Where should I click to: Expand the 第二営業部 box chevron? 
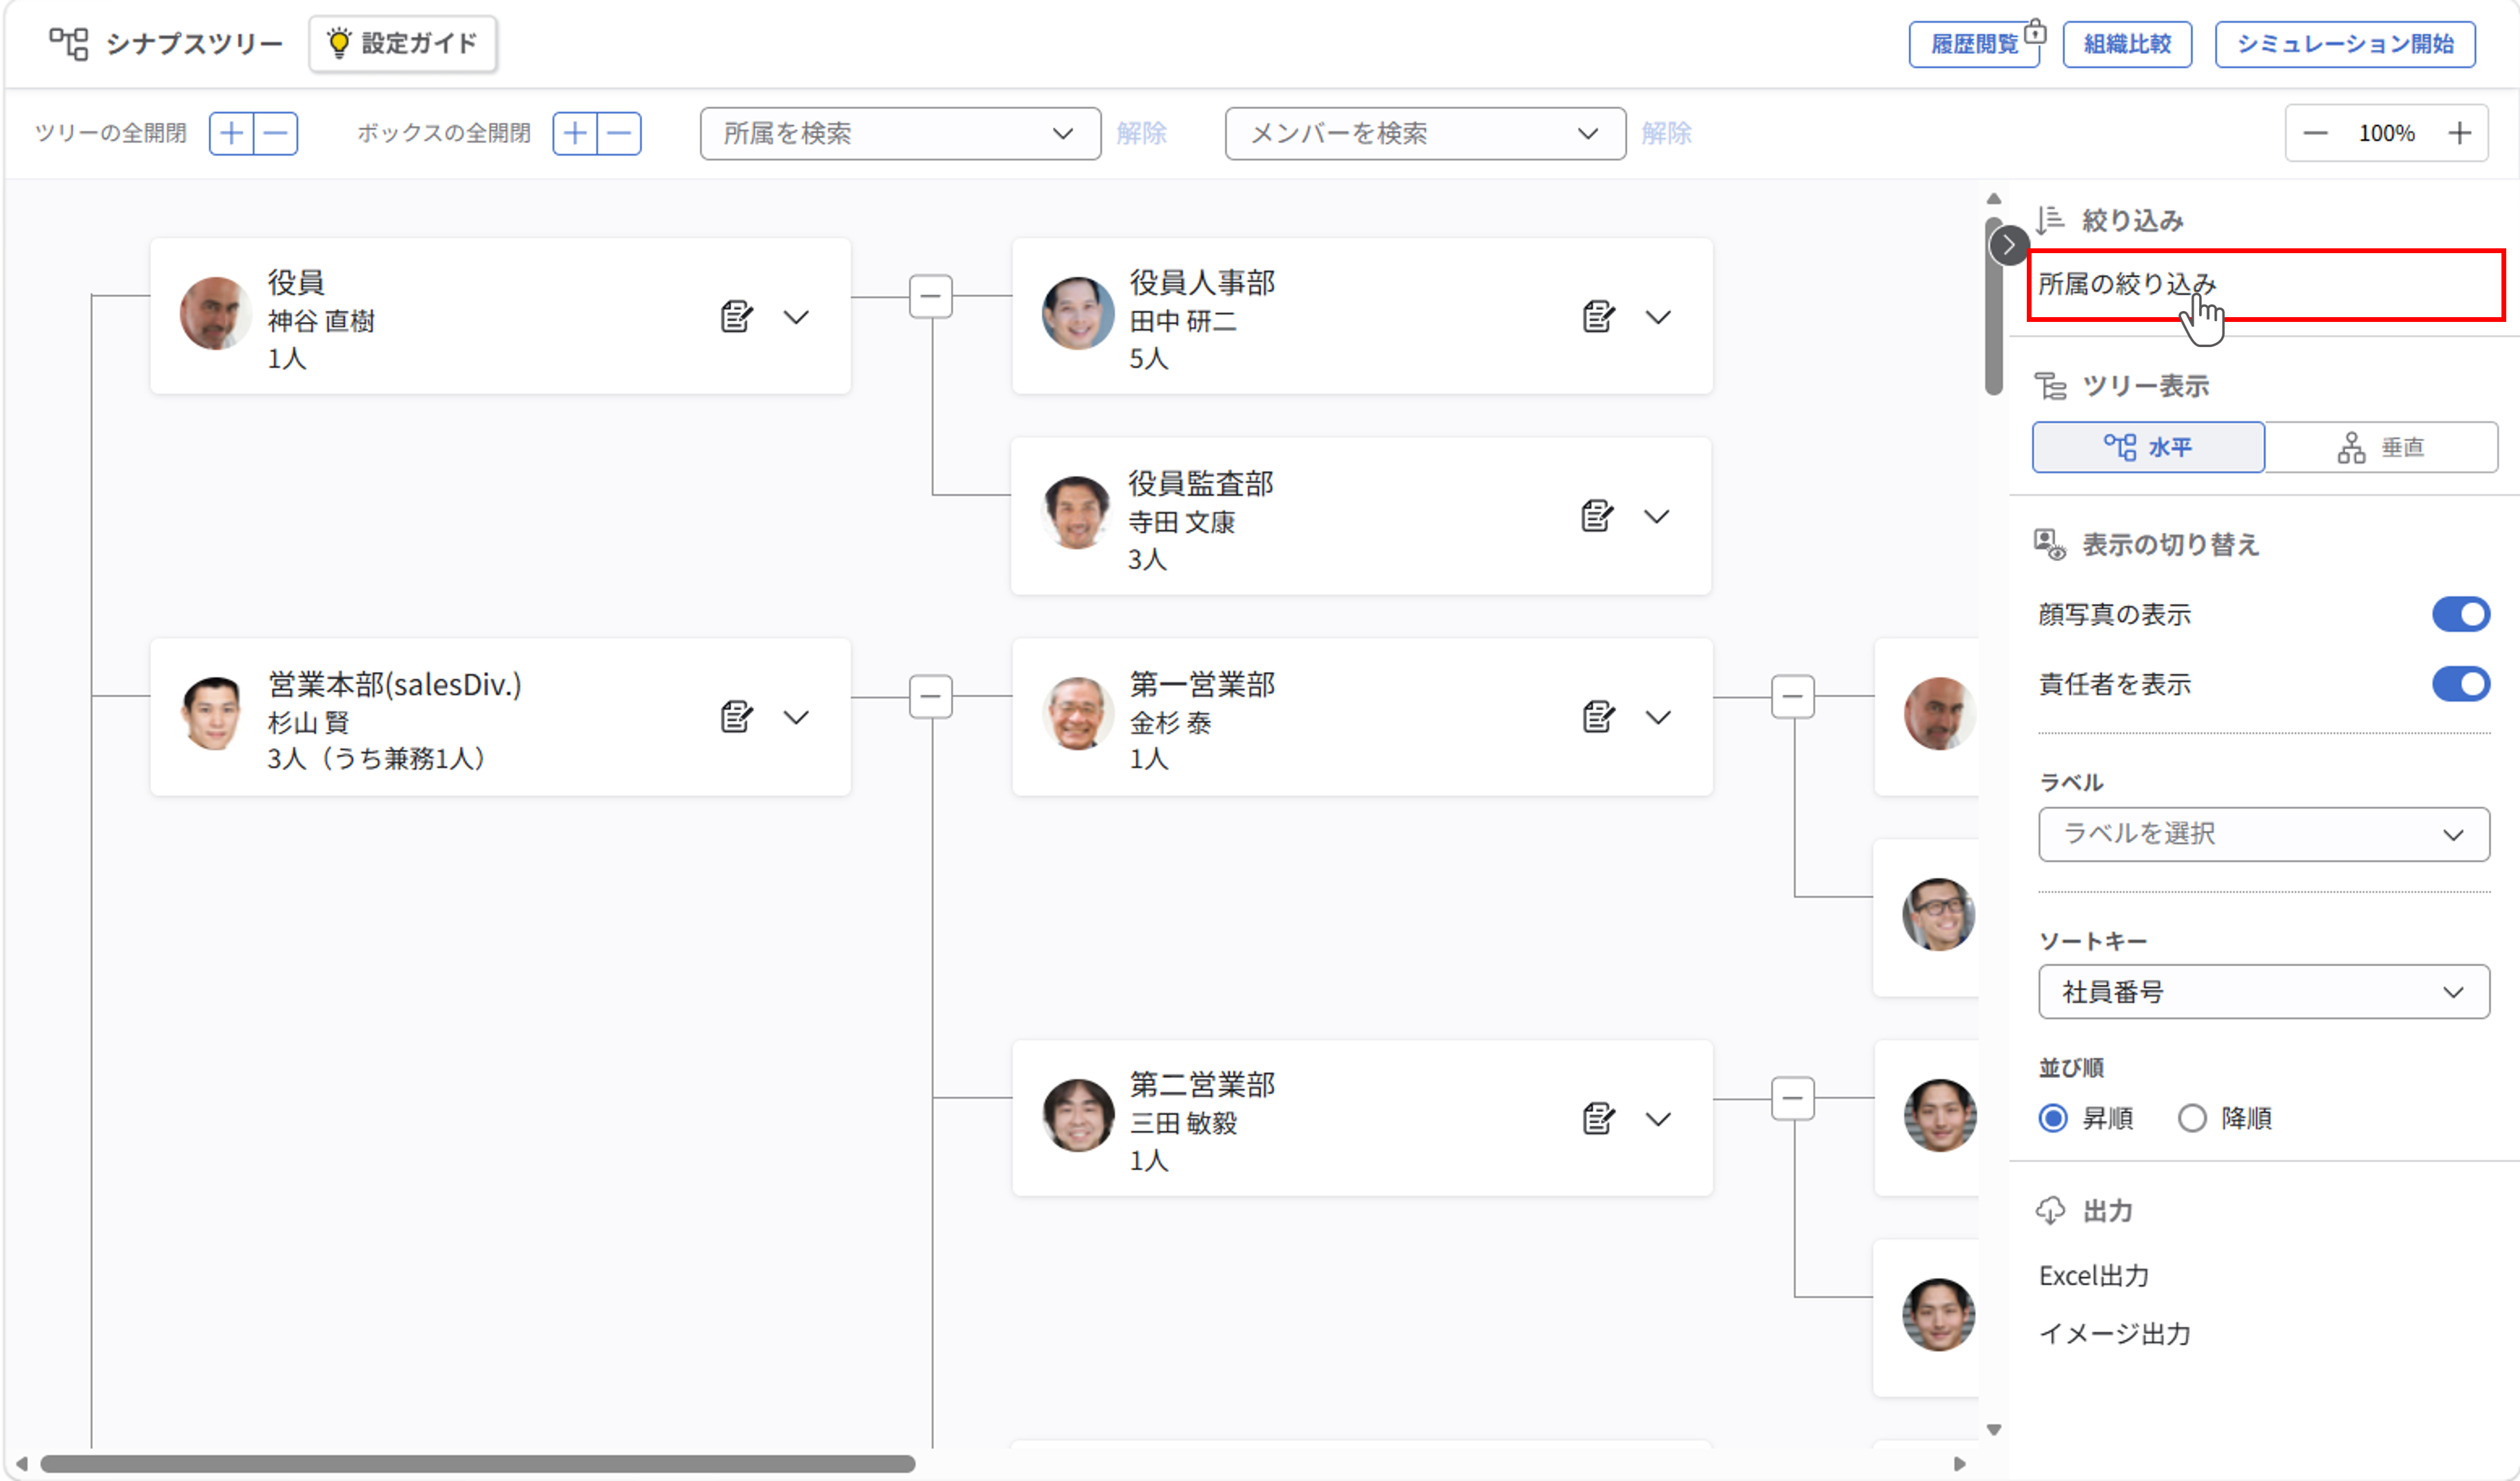tap(1658, 1119)
